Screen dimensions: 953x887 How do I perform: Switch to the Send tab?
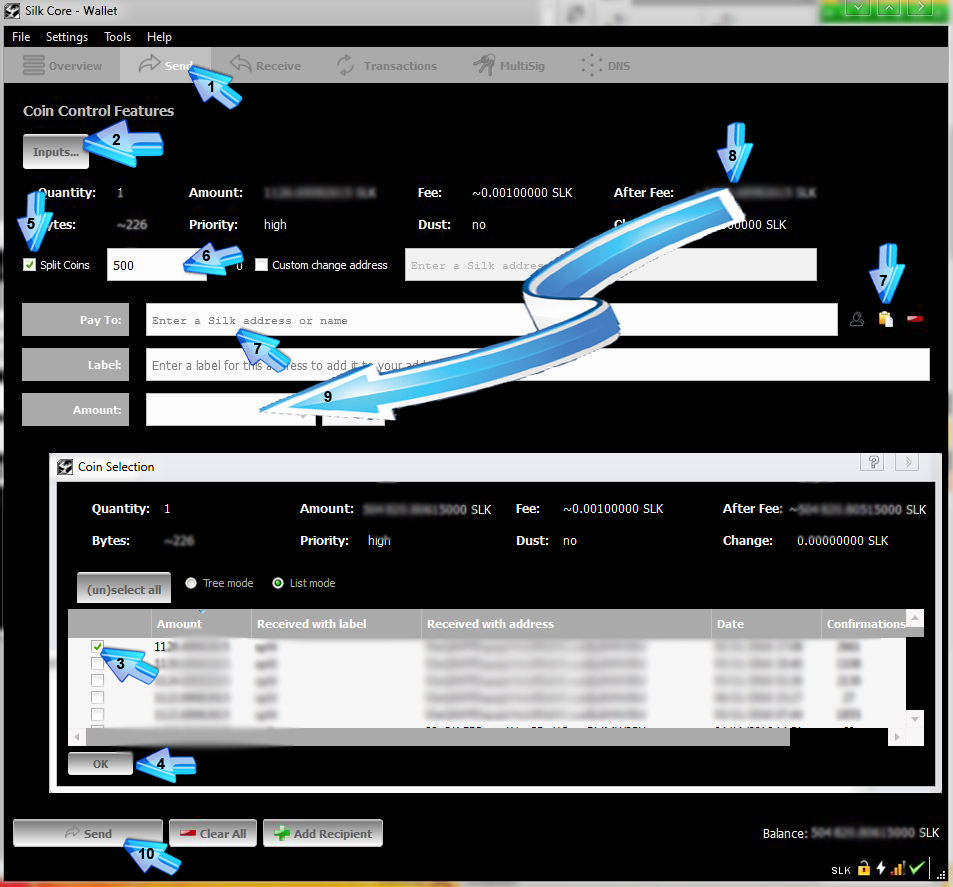[165, 65]
